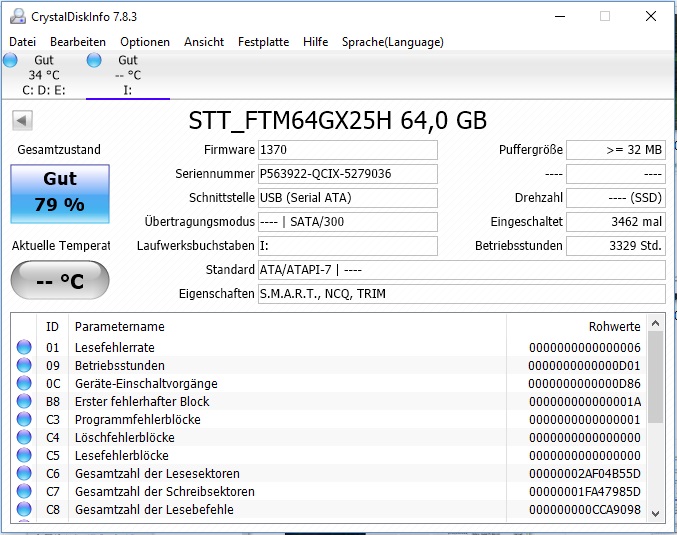Click status orb for Programmfehlerblöcke row
Screen dimensions: 677x535
point(24,419)
